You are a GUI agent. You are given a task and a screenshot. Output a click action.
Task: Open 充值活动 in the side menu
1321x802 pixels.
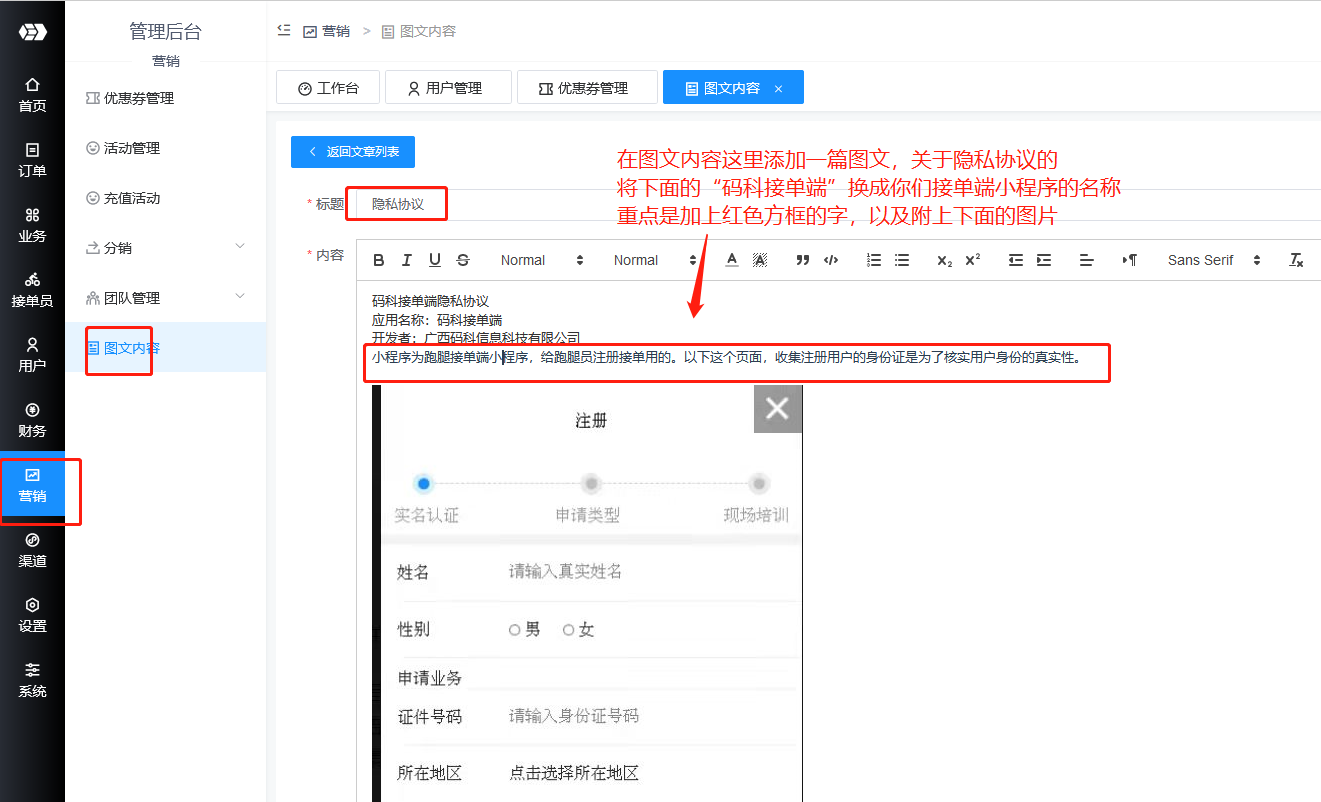click(x=166, y=197)
